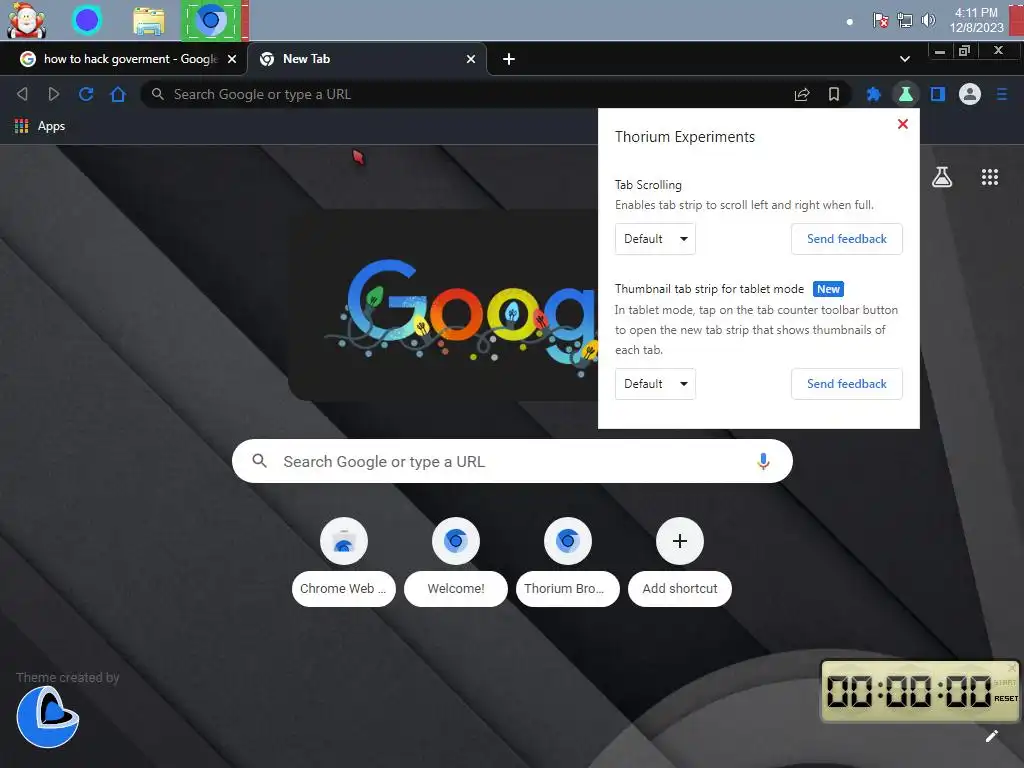This screenshot has width=1024, height=768.
Task: Click the flag notification tray icon
Action: tap(880, 20)
